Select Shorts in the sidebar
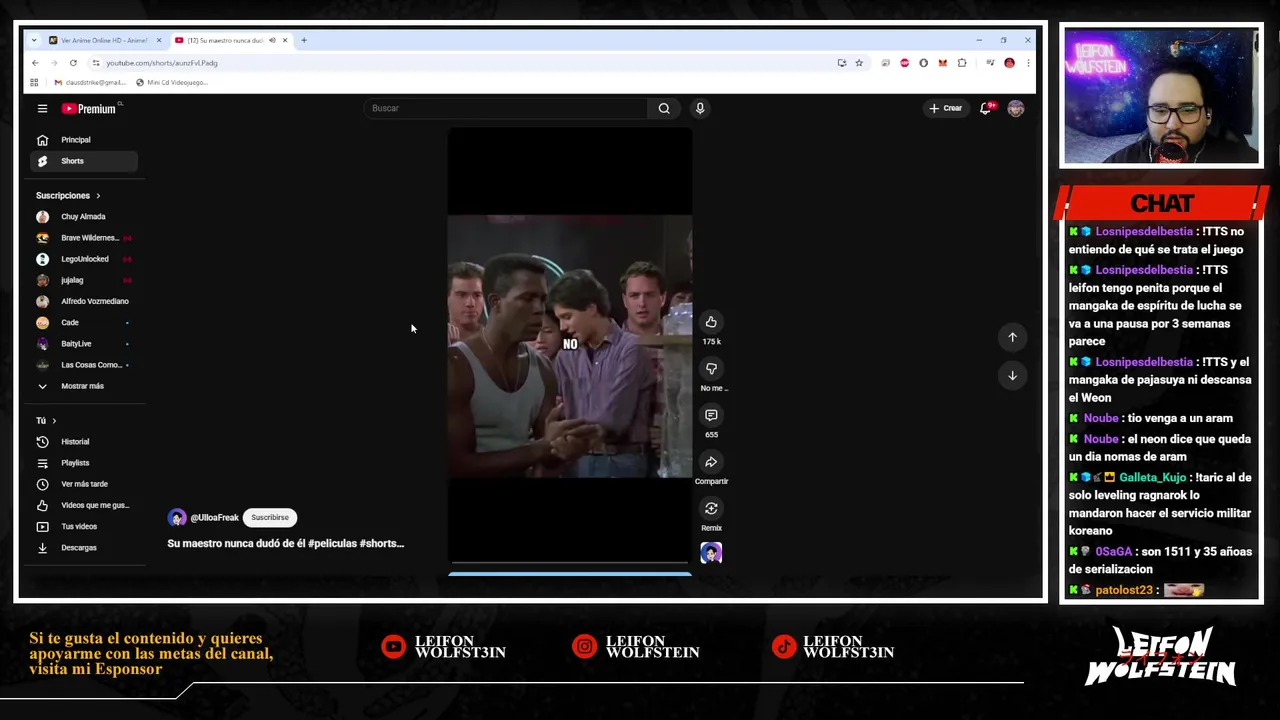The image size is (1280, 720). point(85,161)
